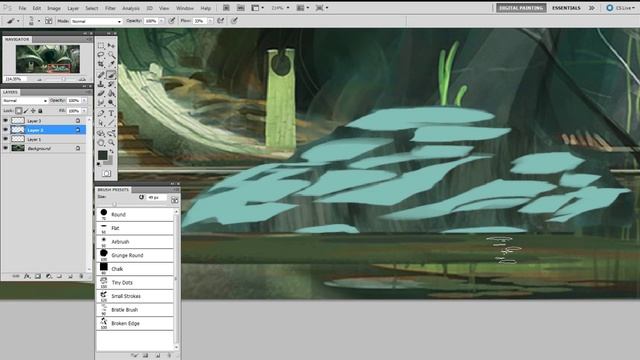This screenshot has width=640, height=360.
Task: Select the Path Selection tool
Action: (101, 123)
